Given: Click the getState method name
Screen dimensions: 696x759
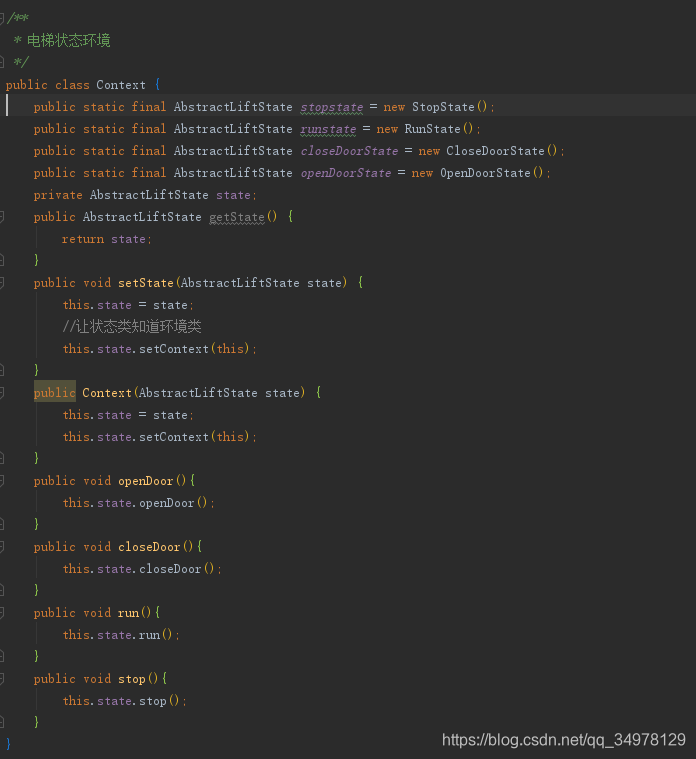Looking at the screenshot, I should point(237,217).
